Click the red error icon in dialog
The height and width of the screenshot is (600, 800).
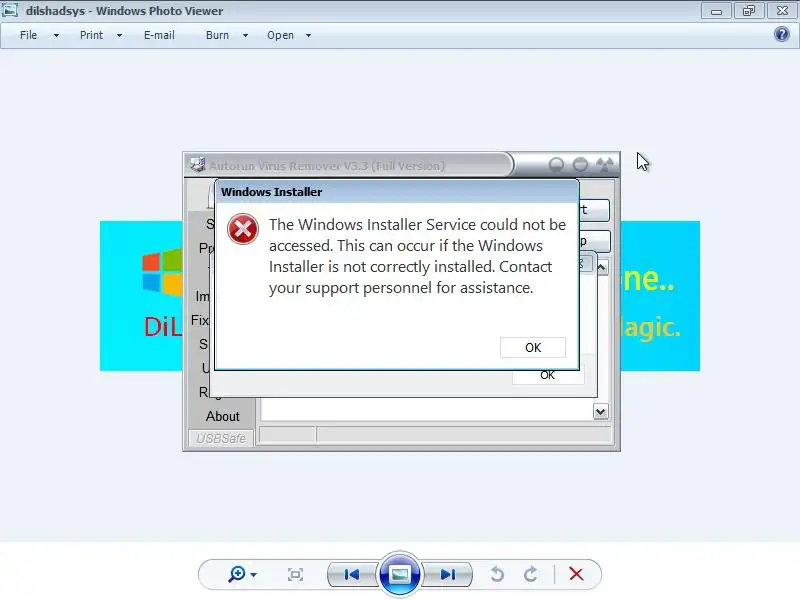click(243, 229)
